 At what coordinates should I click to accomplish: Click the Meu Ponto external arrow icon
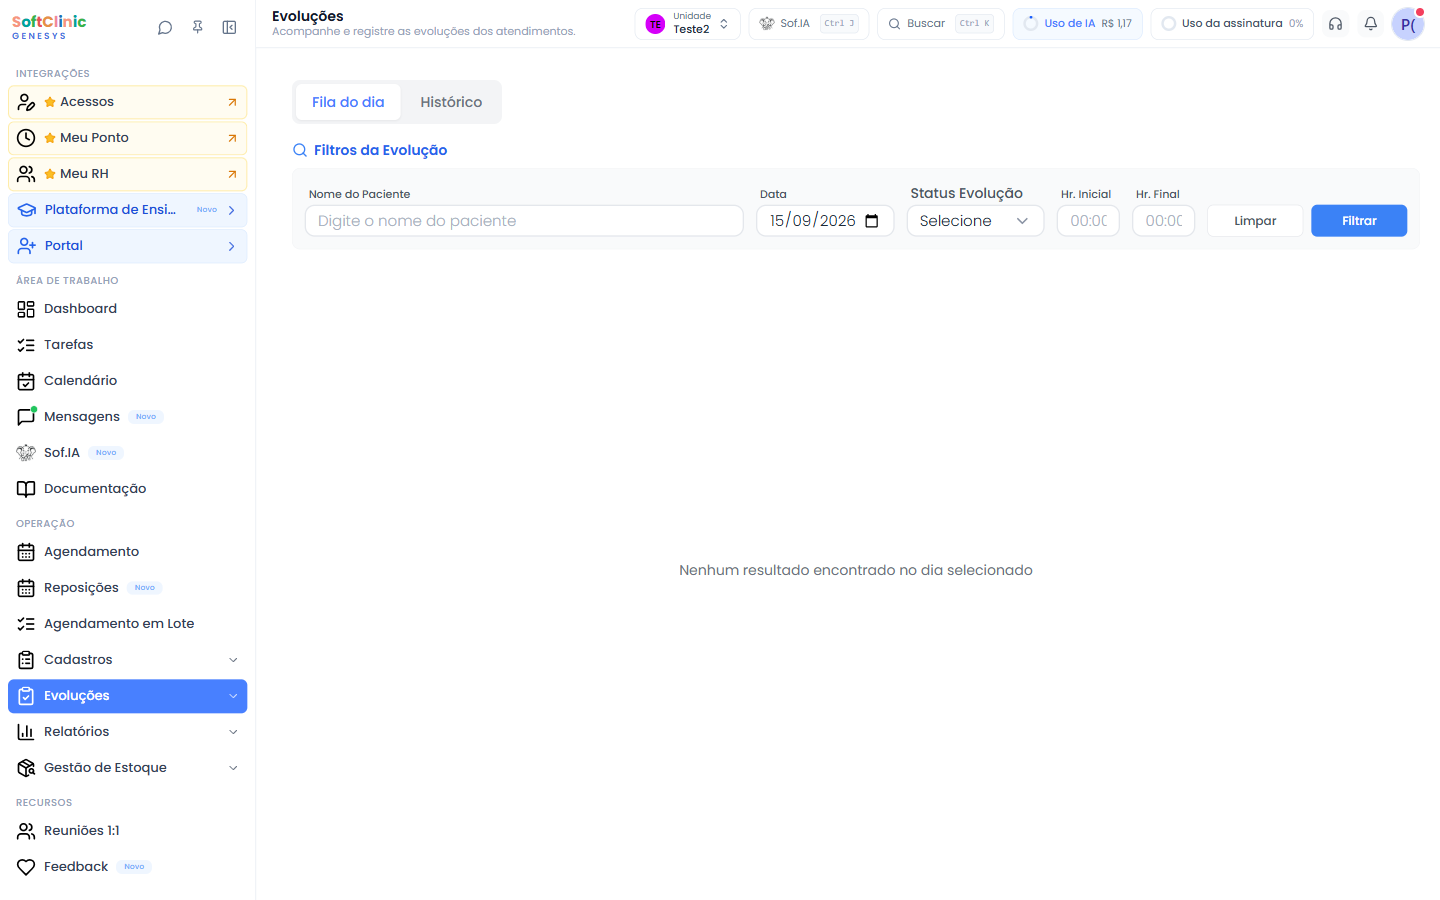[232, 138]
